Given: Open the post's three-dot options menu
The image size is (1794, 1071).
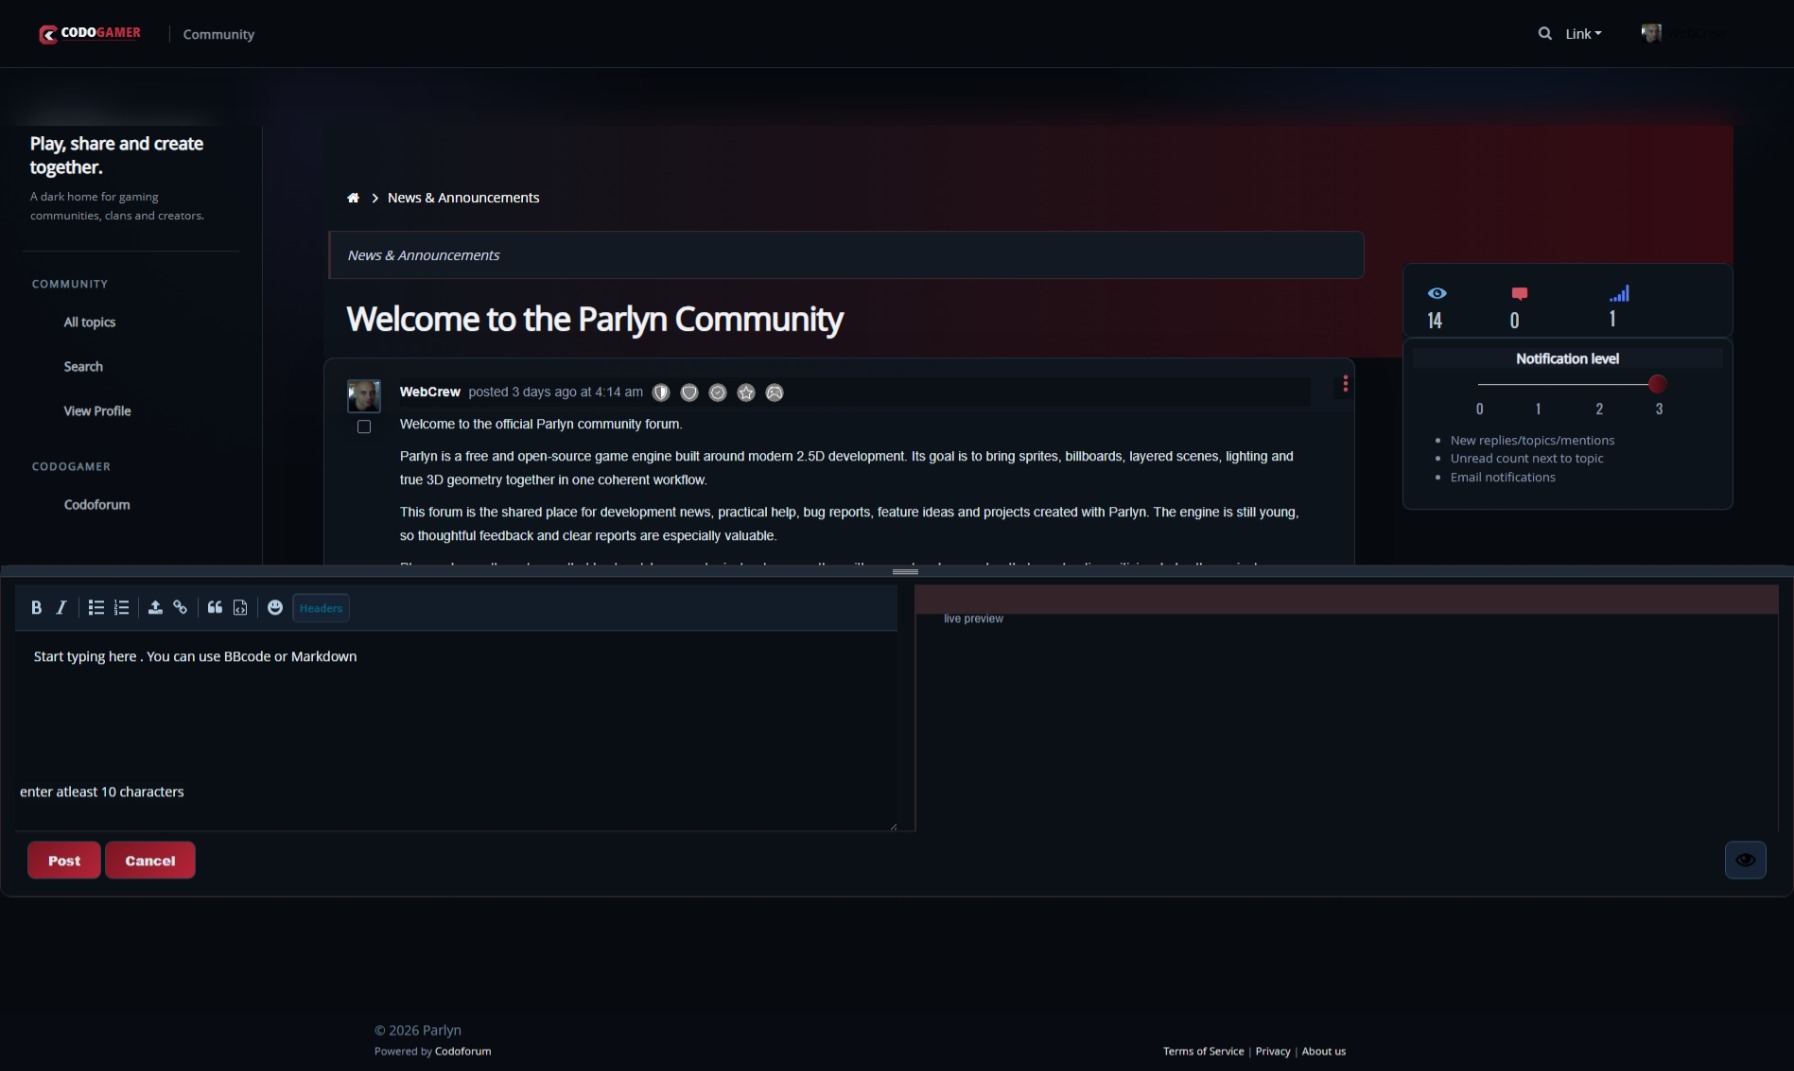Looking at the screenshot, I should point(1345,384).
